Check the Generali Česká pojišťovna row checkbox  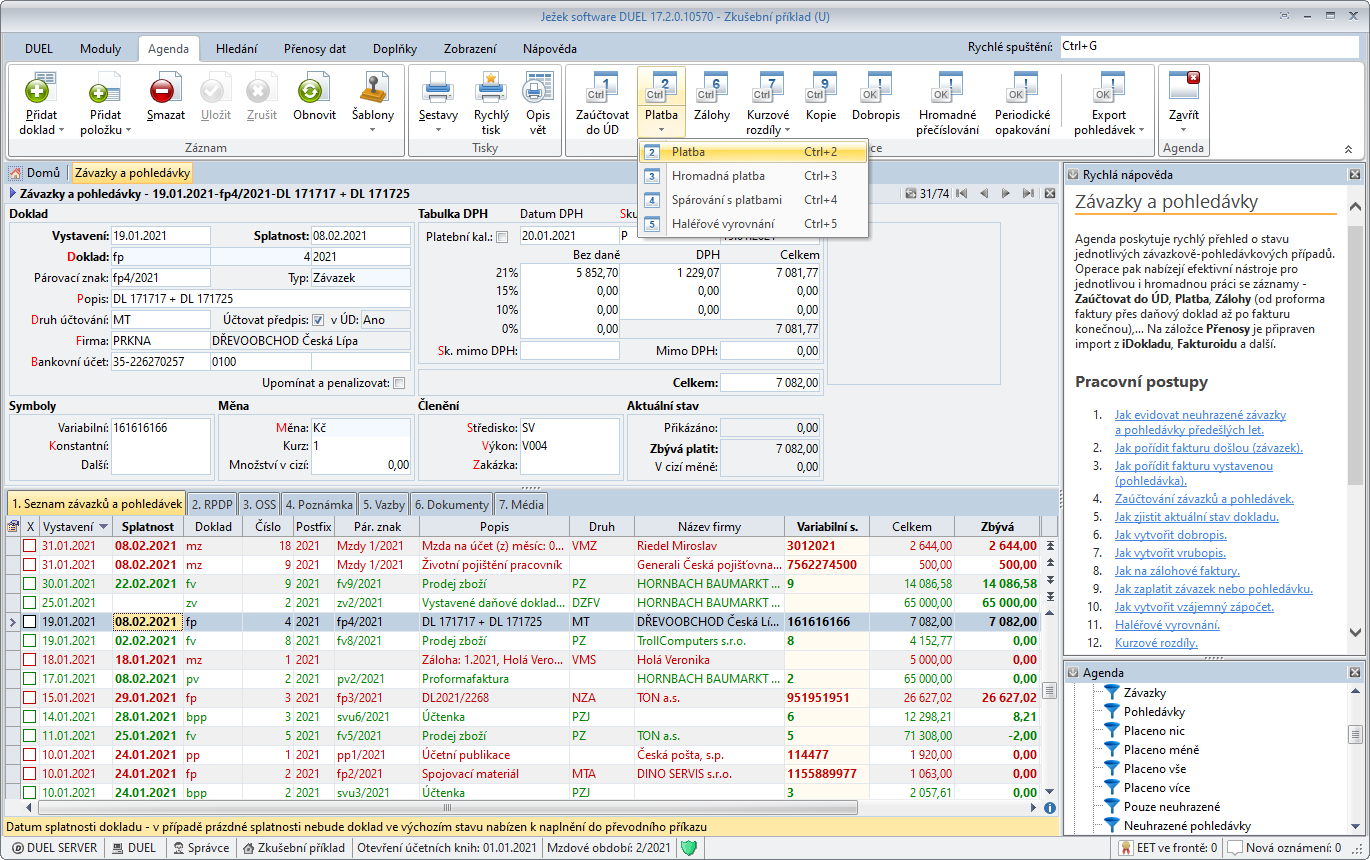click(30, 565)
